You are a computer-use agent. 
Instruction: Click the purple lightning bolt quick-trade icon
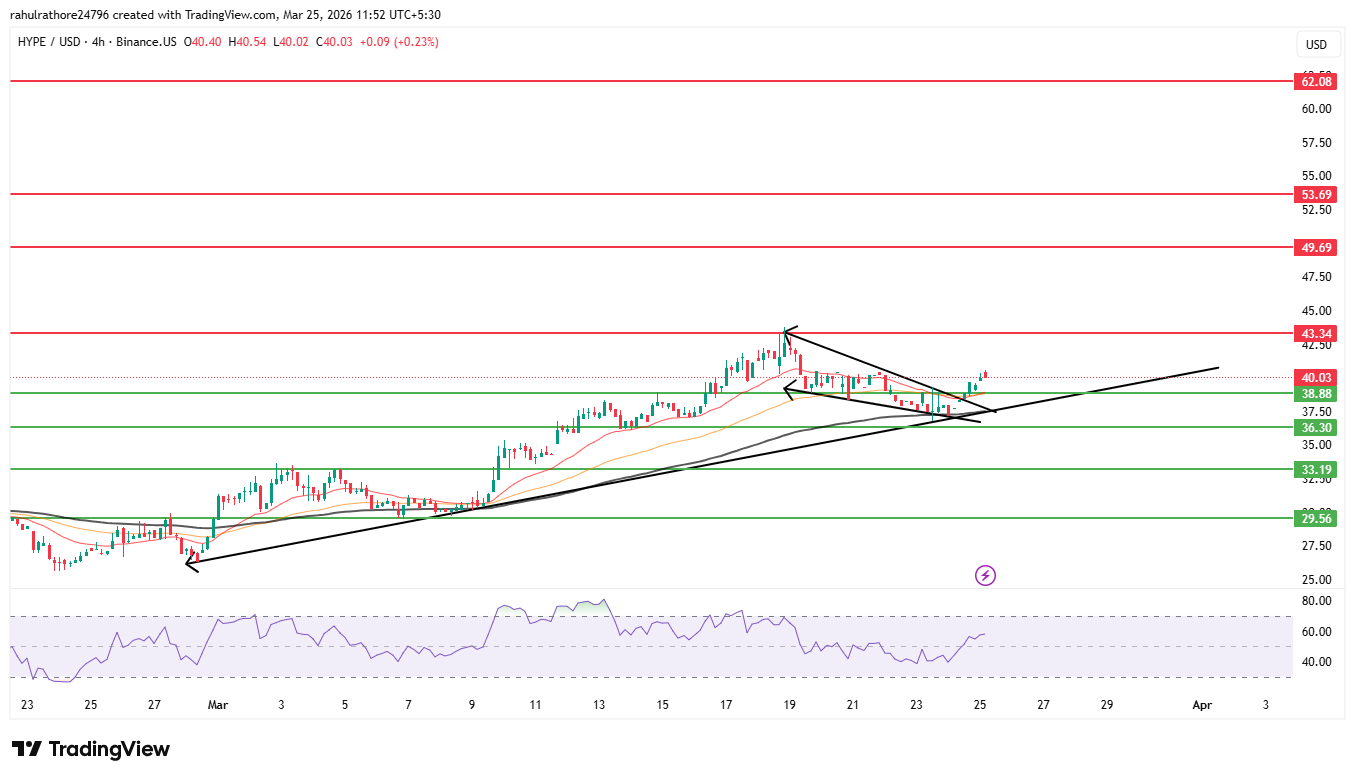984,575
